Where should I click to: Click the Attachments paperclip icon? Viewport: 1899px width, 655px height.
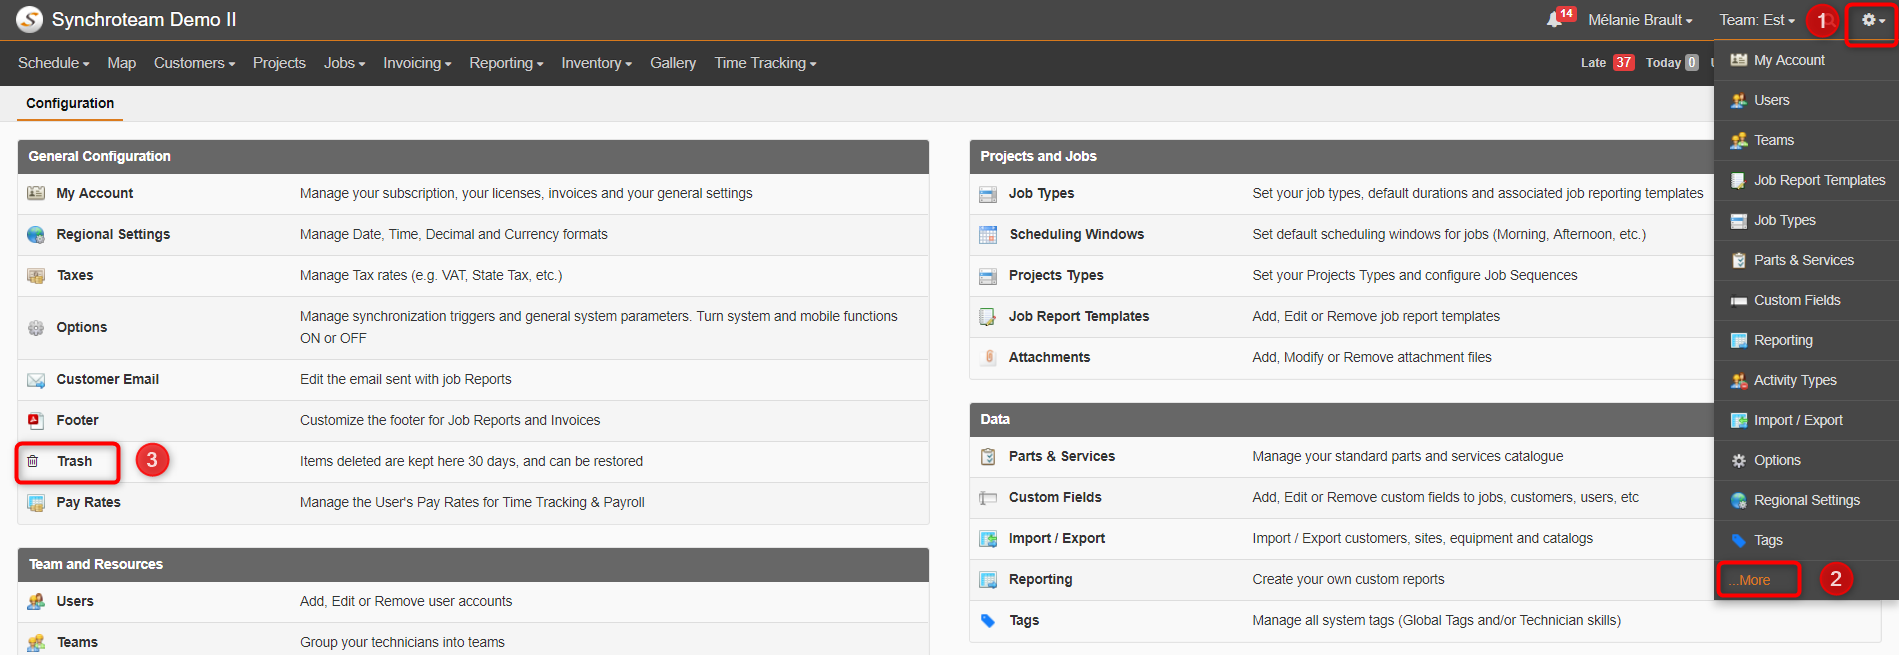988,357
